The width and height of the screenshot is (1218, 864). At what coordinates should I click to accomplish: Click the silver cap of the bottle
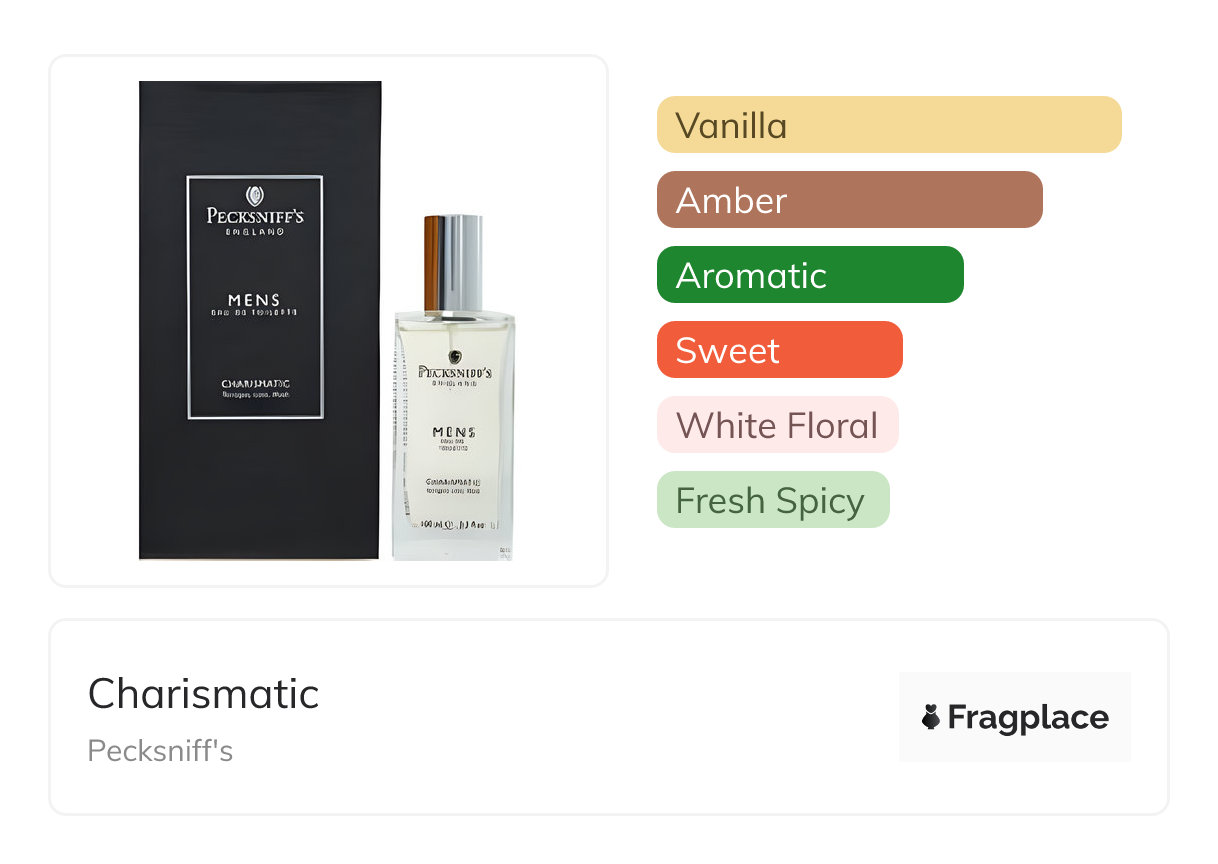click(454, 263)
